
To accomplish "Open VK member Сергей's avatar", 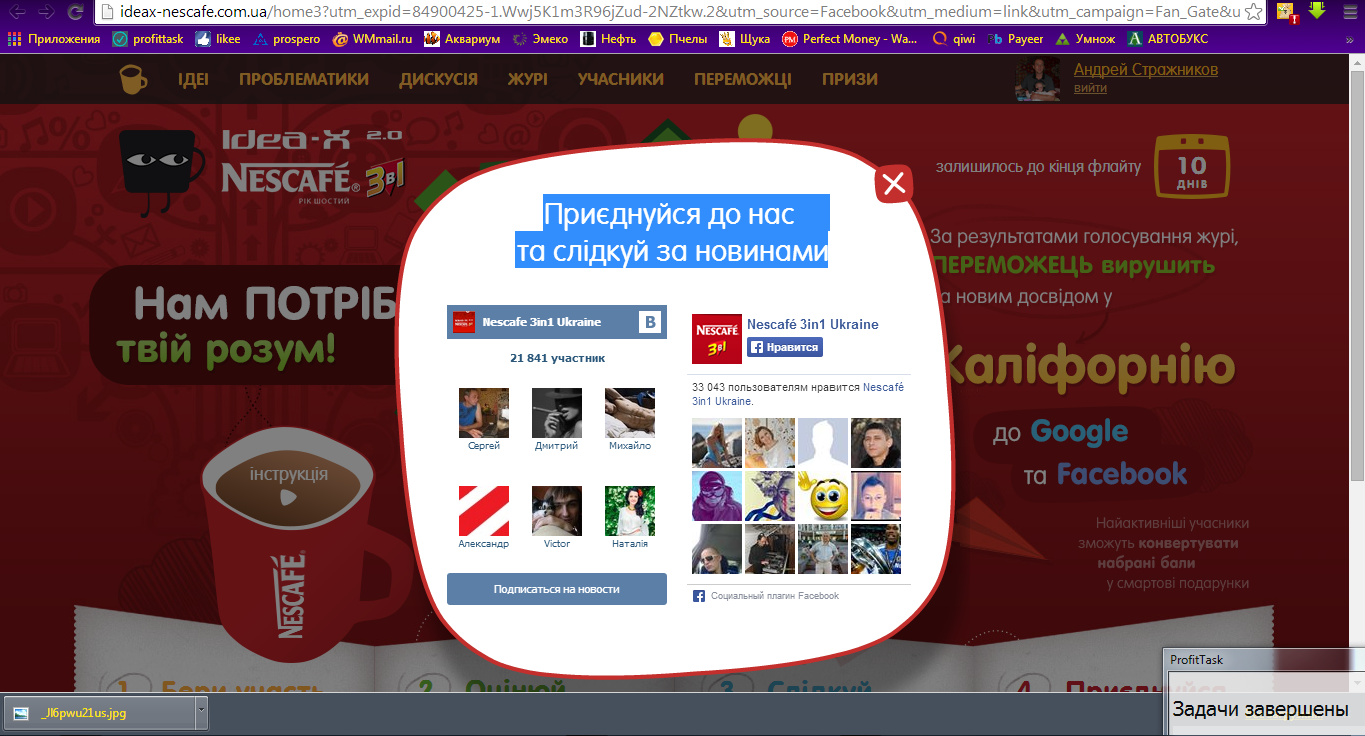I will coord(484,413).
